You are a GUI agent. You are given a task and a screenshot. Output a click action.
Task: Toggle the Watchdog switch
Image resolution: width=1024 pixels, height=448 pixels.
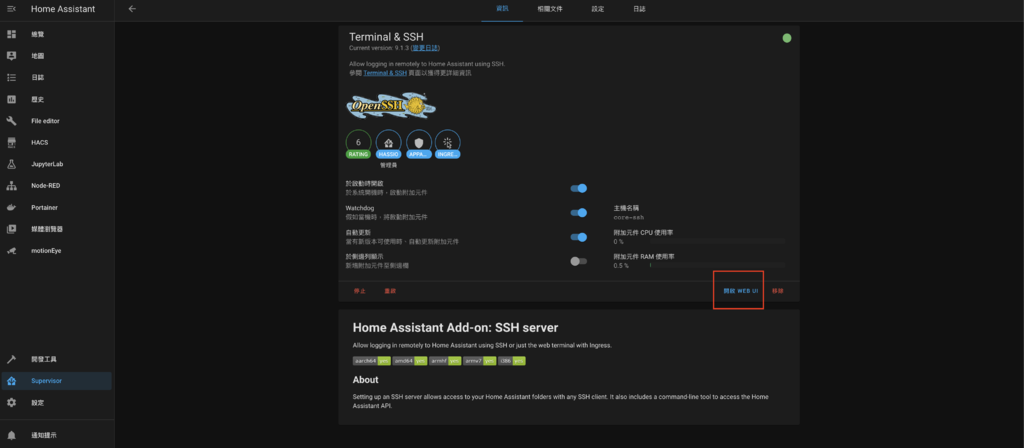579,212
